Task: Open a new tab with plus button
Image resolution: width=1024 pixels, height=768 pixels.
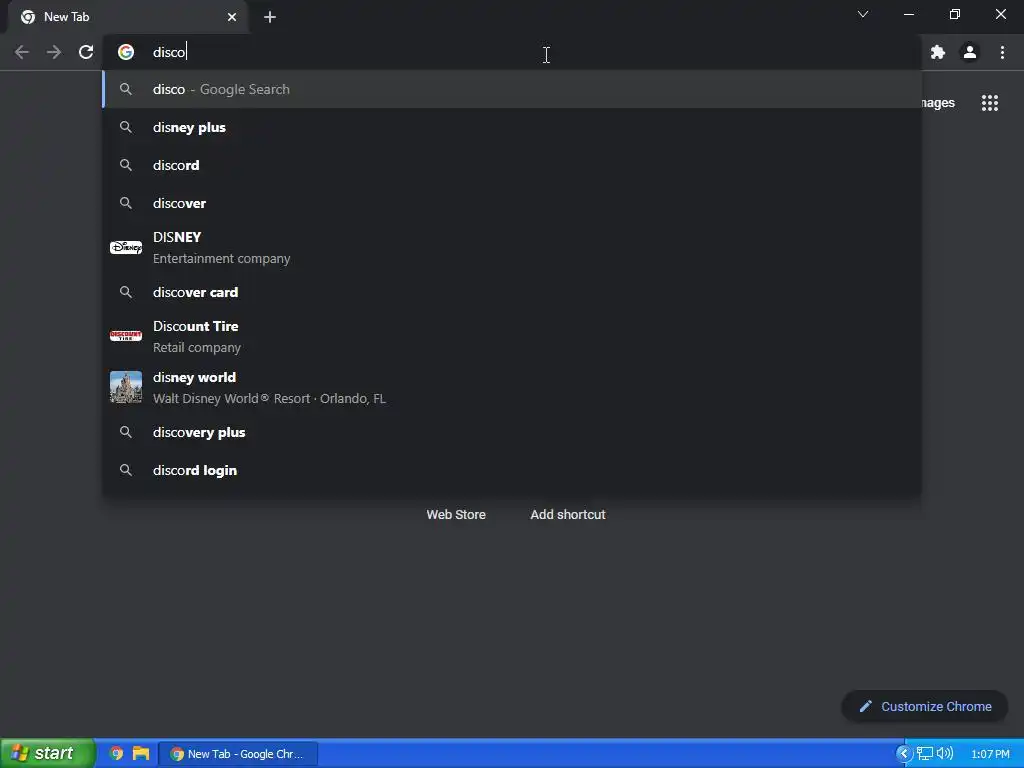Action: coord(270,17)
